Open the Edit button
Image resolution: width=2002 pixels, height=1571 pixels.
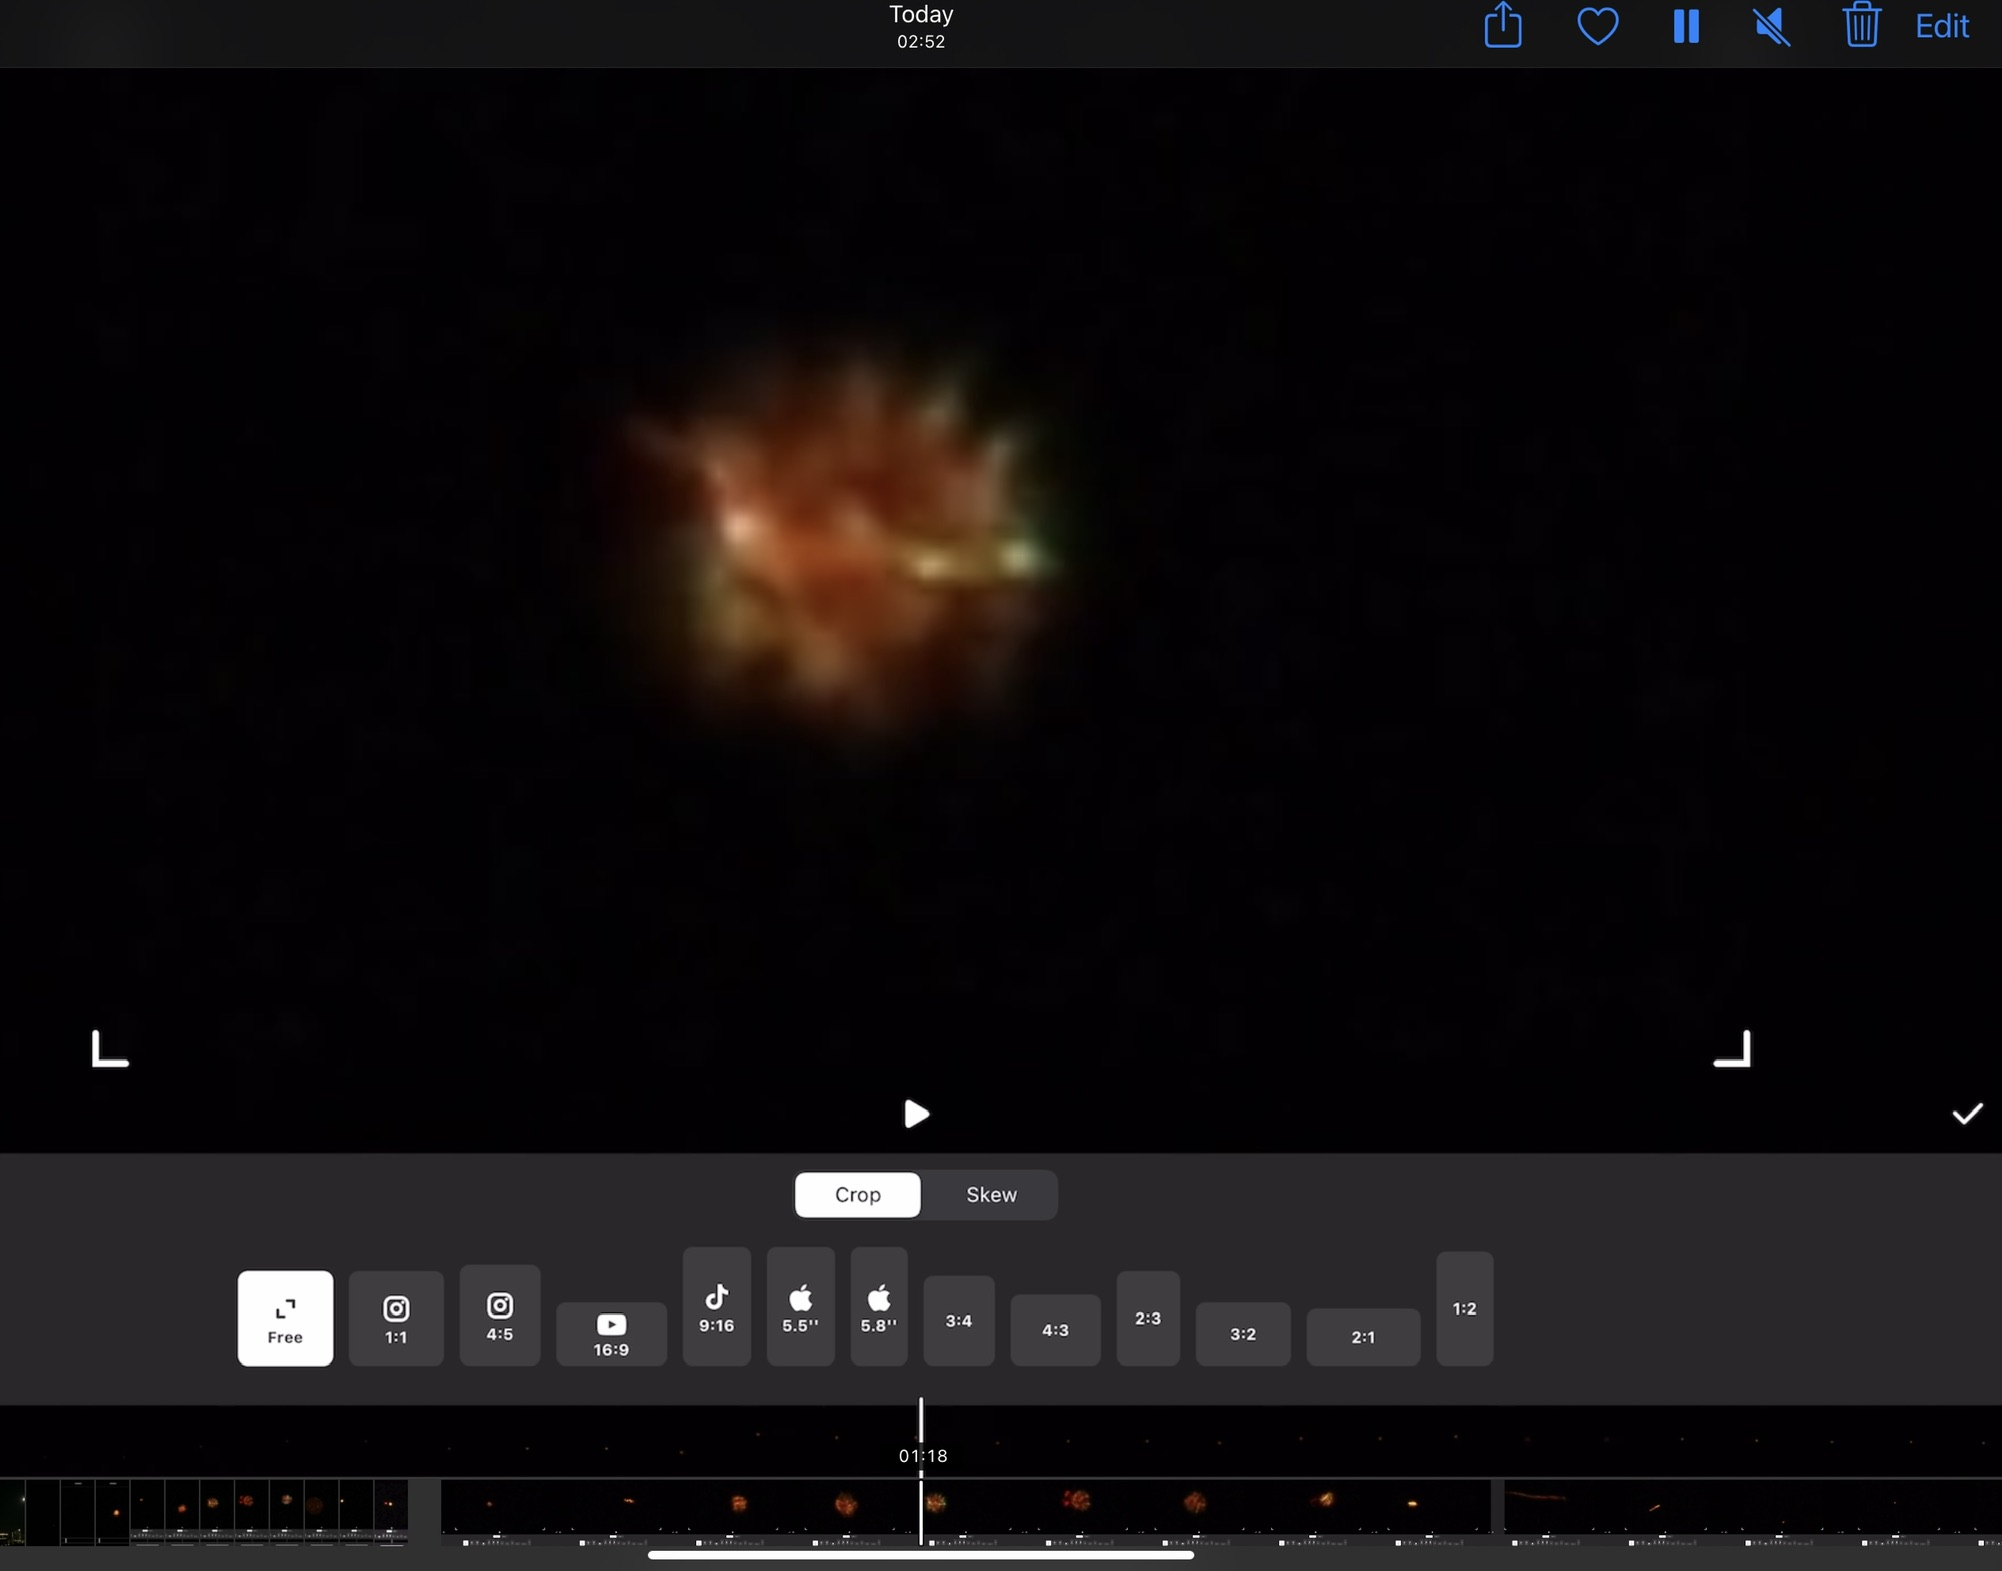(x=1941, y=26)
